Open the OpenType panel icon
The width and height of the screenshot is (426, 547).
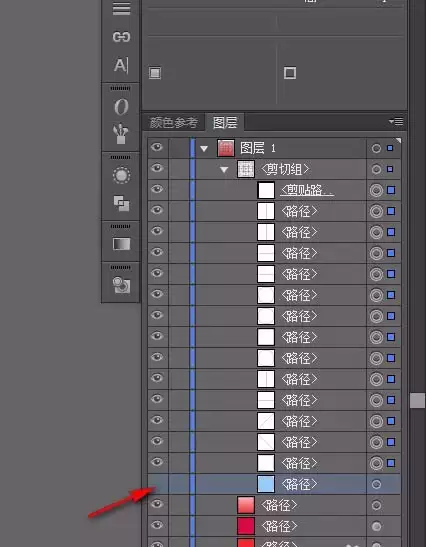[121, 107]
